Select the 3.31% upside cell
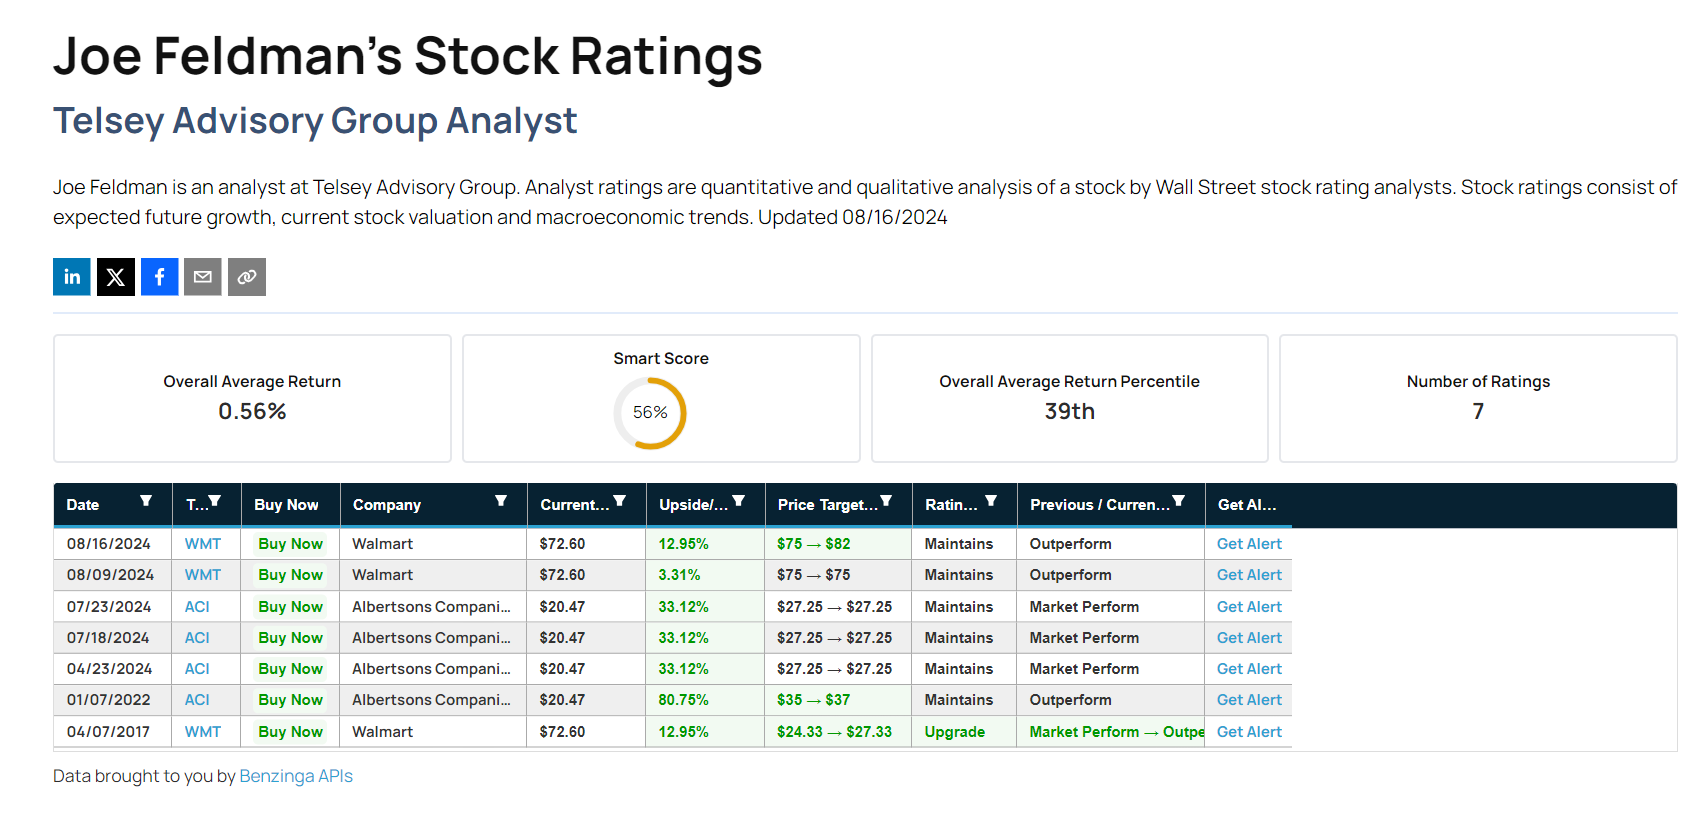The width and height of the screenshot is (1702, 821). coord(705,575)
